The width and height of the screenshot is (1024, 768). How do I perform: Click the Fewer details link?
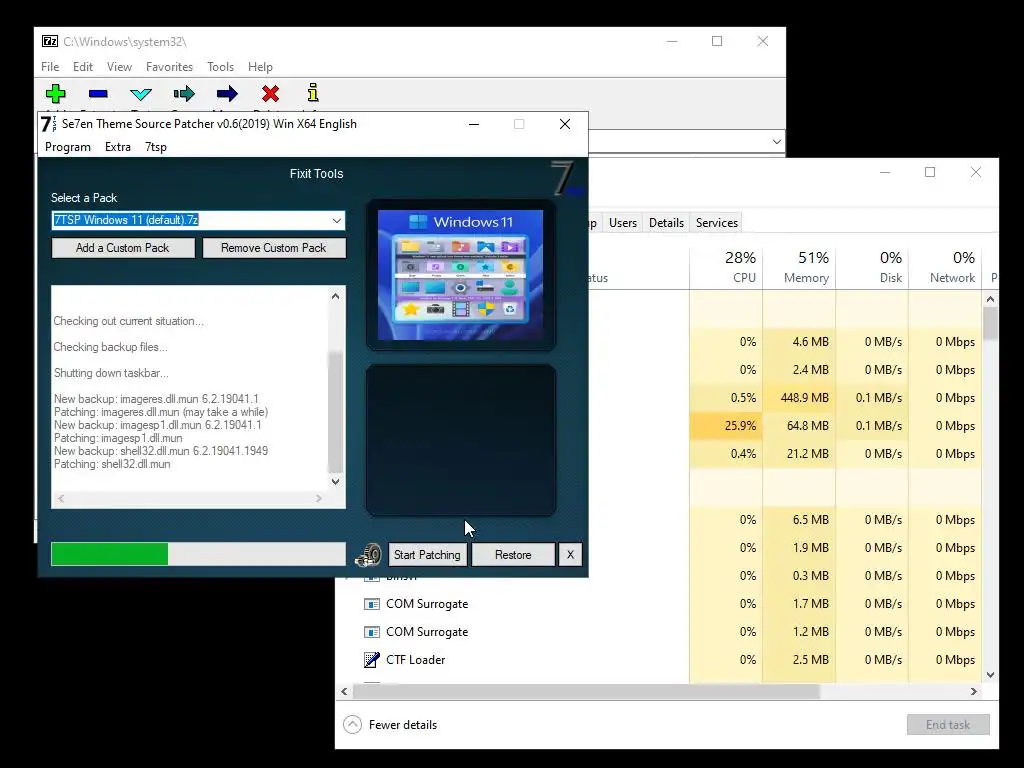point(402,725)
